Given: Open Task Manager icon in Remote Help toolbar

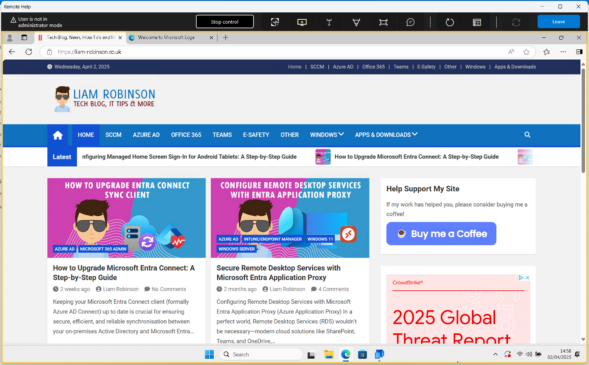Looking at the screenshot, I should (x=477, y=22).
